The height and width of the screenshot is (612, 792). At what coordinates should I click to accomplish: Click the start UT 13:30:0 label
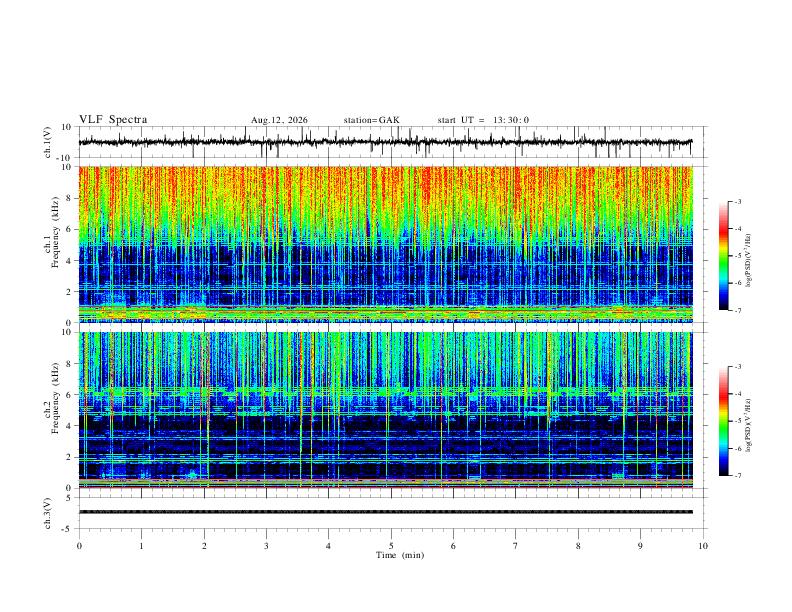[483, 120]
